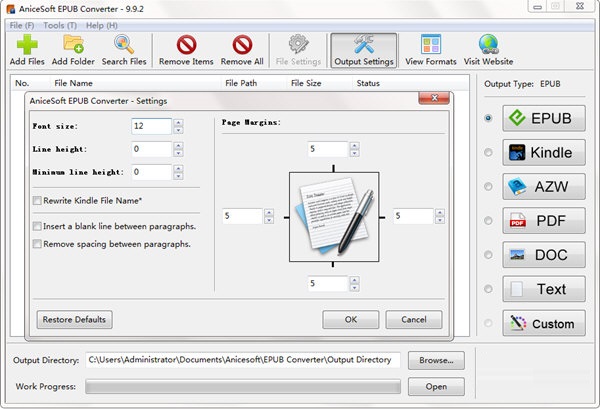Select the Text radio button

488,289
